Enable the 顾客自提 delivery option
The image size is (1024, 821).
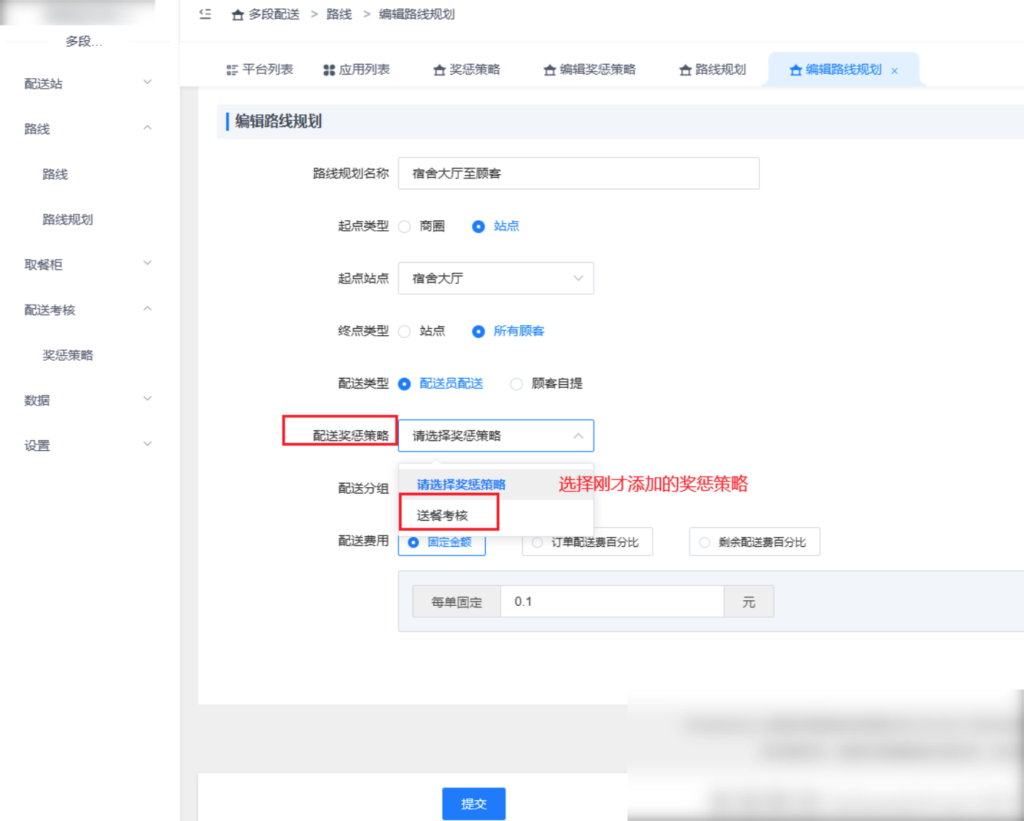516,383
